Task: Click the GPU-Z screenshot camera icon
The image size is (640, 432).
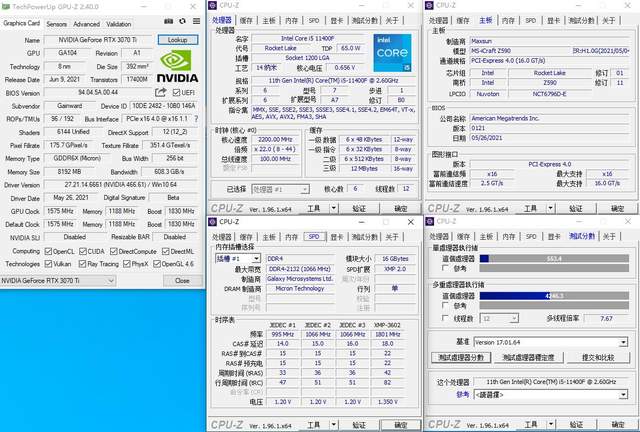Action: 168,21
